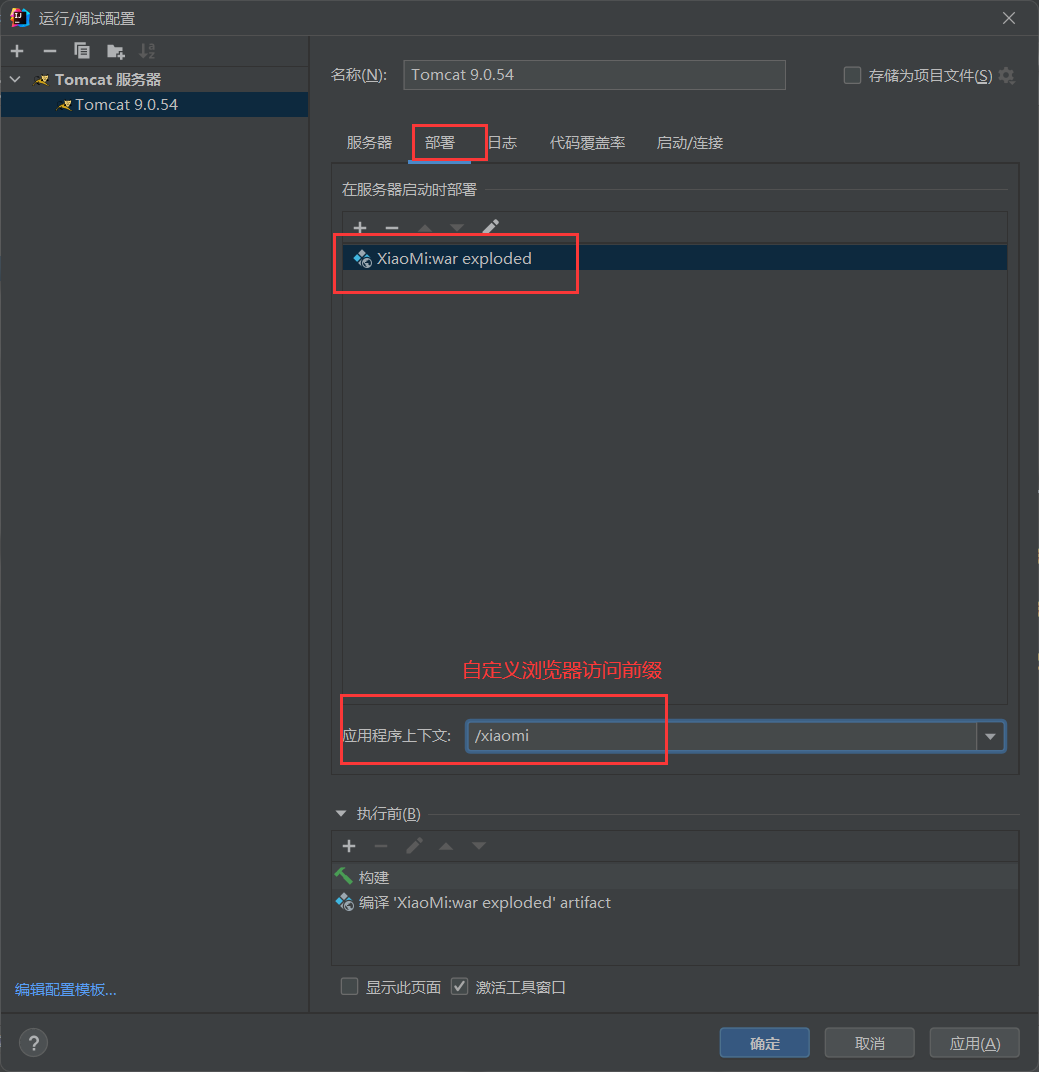
Task: Switch to the 服务器 tab
Action: coord(369,143)
